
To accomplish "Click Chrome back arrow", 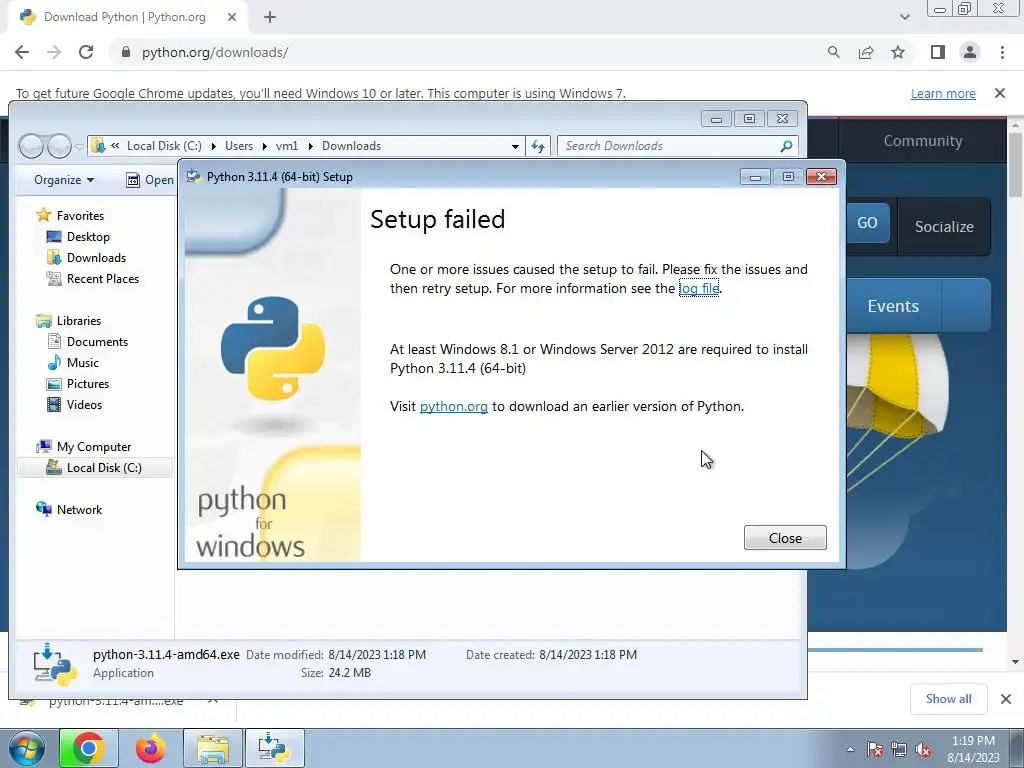I will click(22, 52).
